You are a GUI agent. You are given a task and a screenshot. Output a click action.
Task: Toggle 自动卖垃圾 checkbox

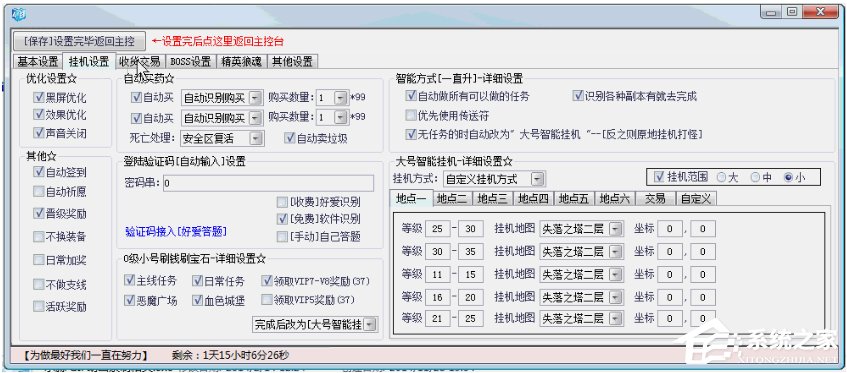315,138
